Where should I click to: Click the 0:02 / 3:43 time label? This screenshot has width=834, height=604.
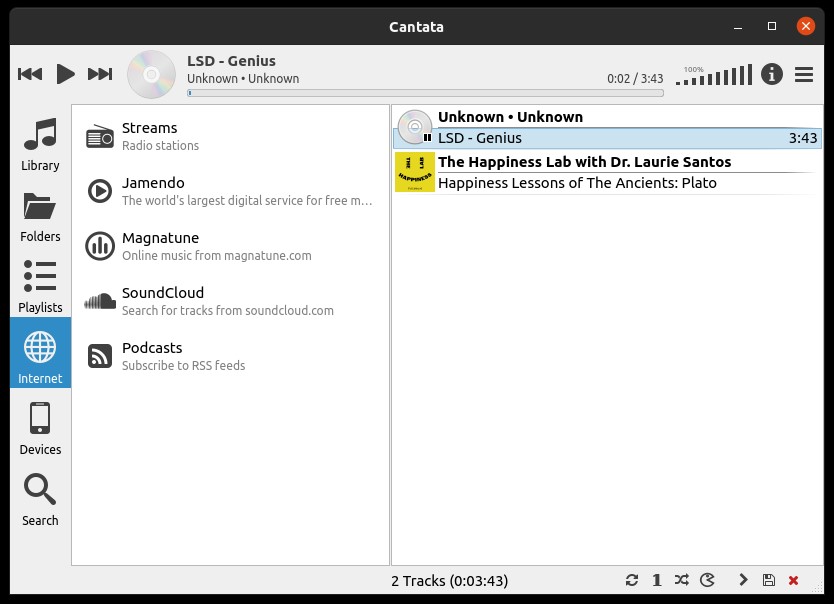coord(635,79)
